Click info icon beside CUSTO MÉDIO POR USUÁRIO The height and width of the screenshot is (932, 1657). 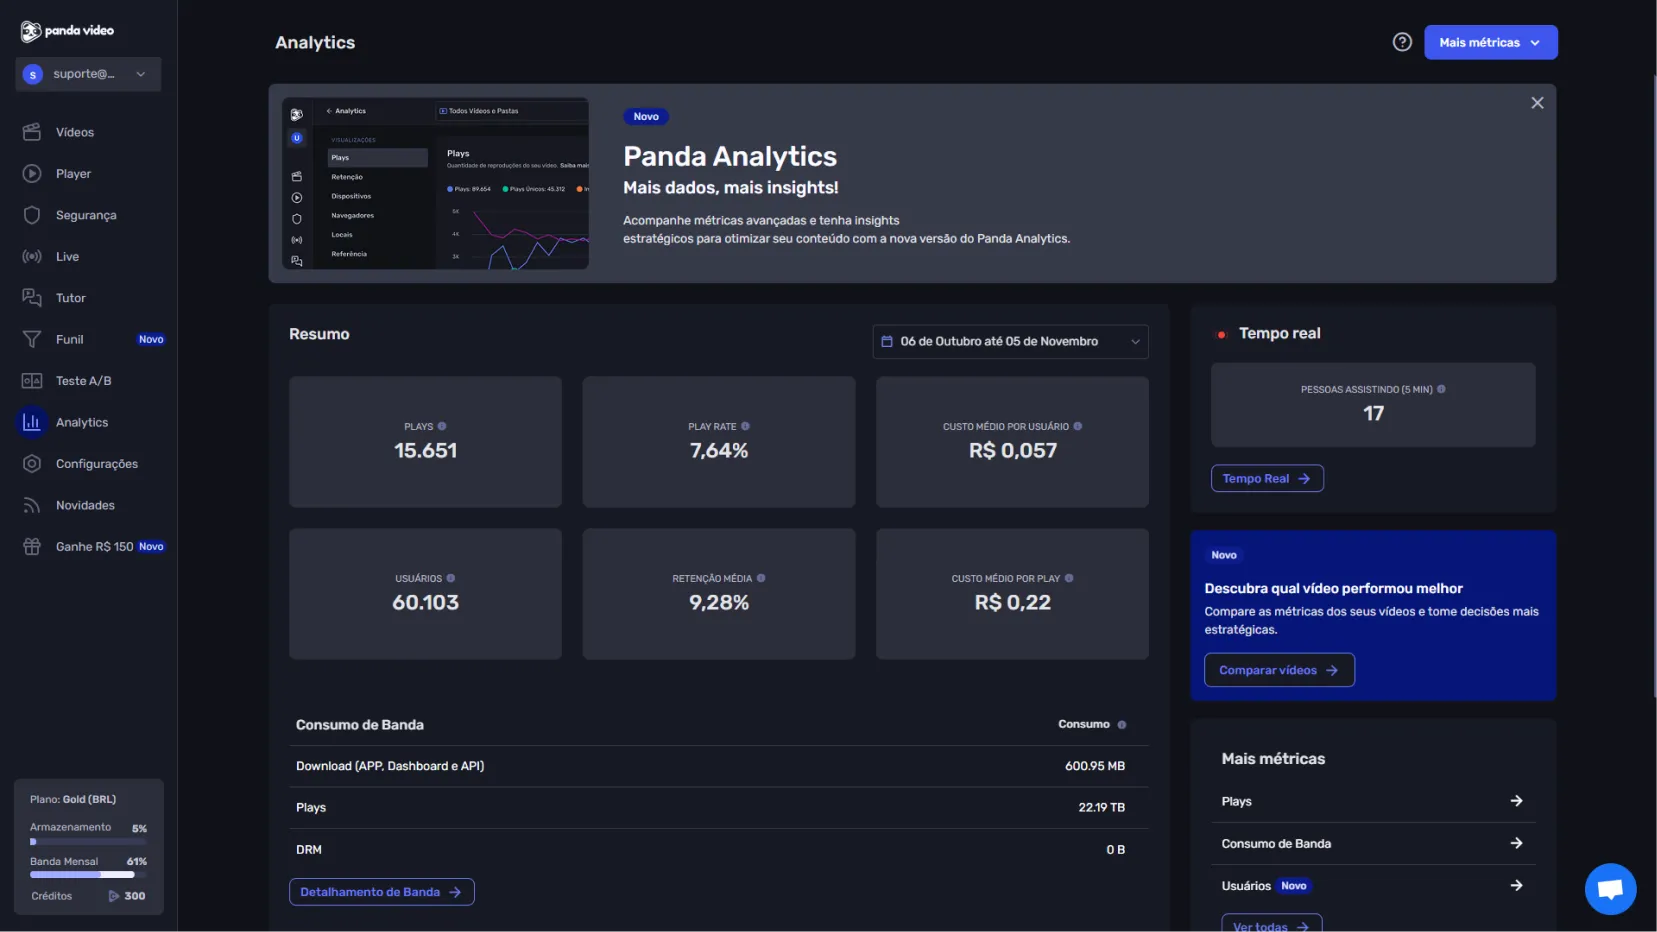1077,426
